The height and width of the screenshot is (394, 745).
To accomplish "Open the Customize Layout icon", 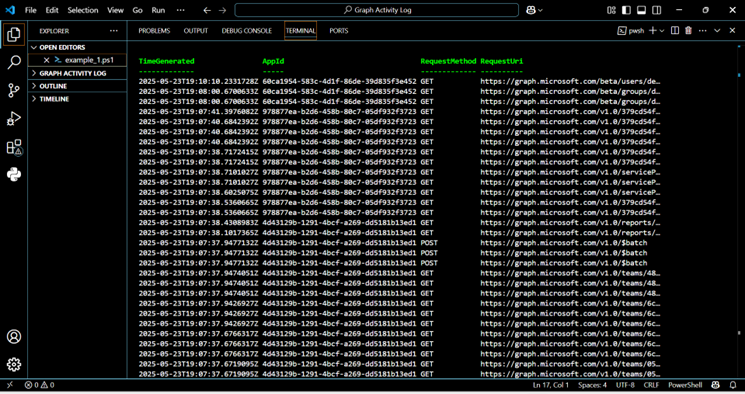I will point(611,10).
